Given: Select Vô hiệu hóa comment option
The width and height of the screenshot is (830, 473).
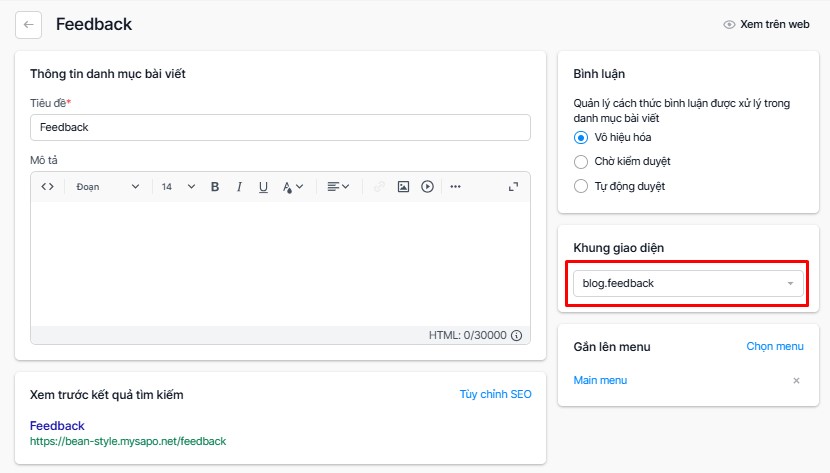Looking at the screenshot, I should (x=581, y=138).
